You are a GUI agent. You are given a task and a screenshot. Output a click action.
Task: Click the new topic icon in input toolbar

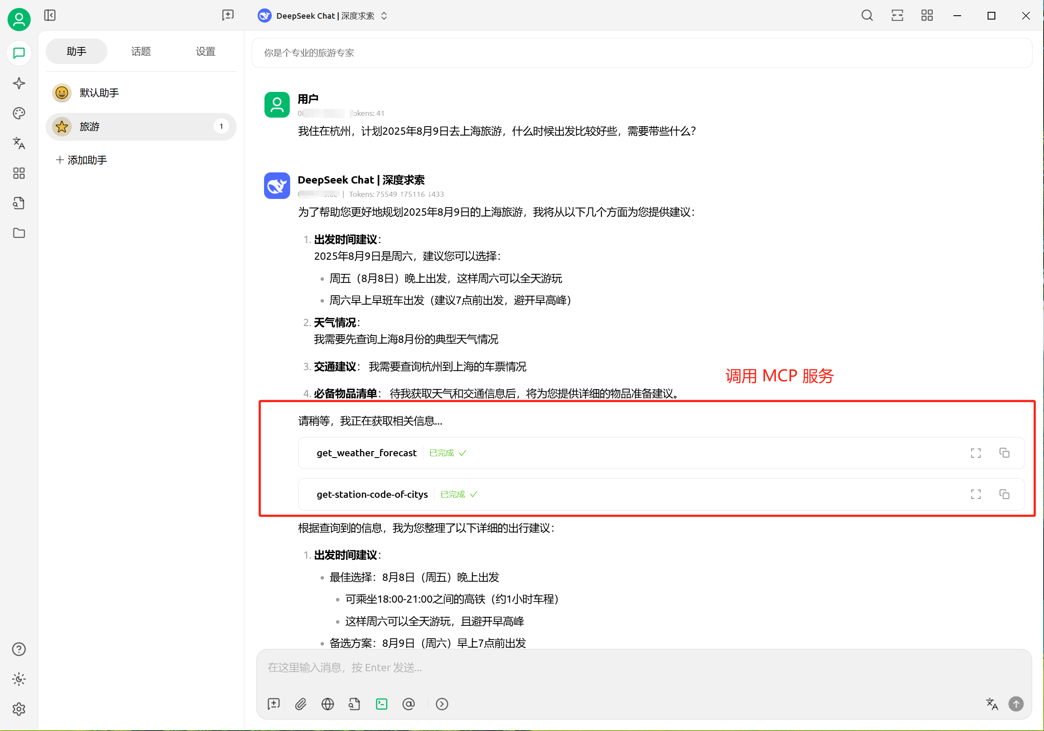point(274,704)
